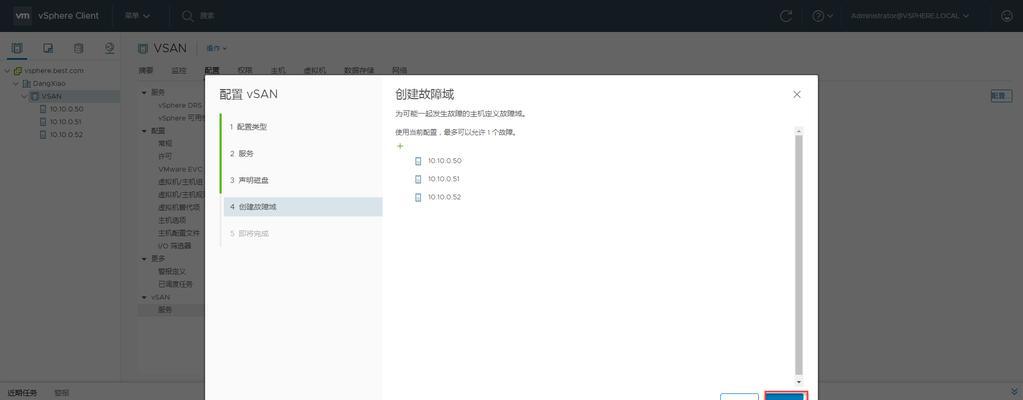Open the hosts and clusters inventory view

[x=17, y=48]
